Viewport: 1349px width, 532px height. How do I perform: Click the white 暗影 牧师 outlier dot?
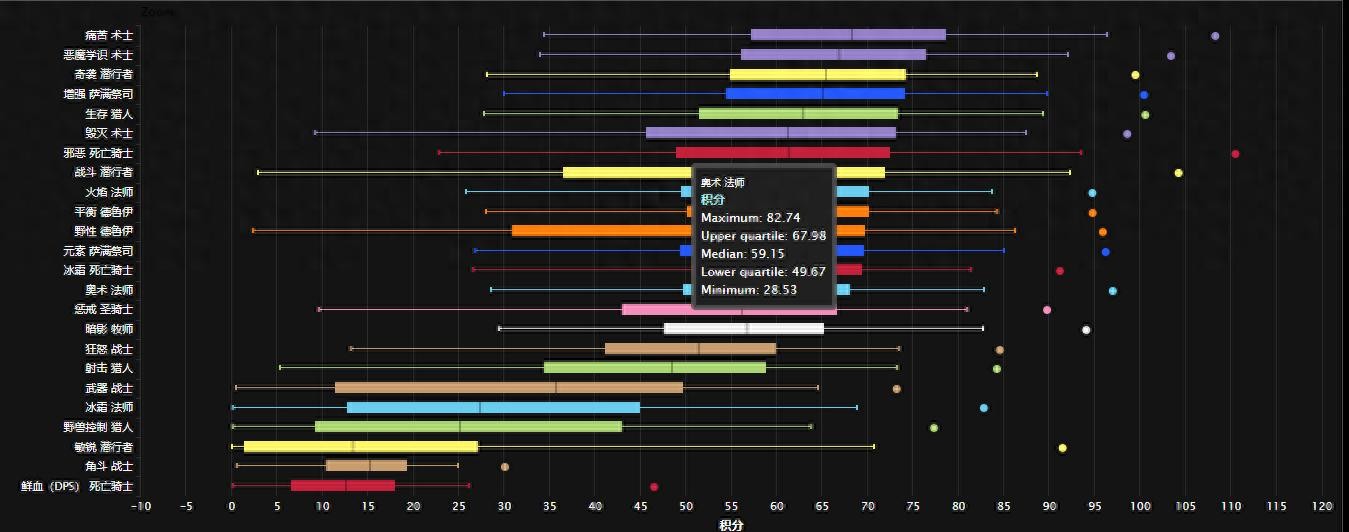point(1086,330)
